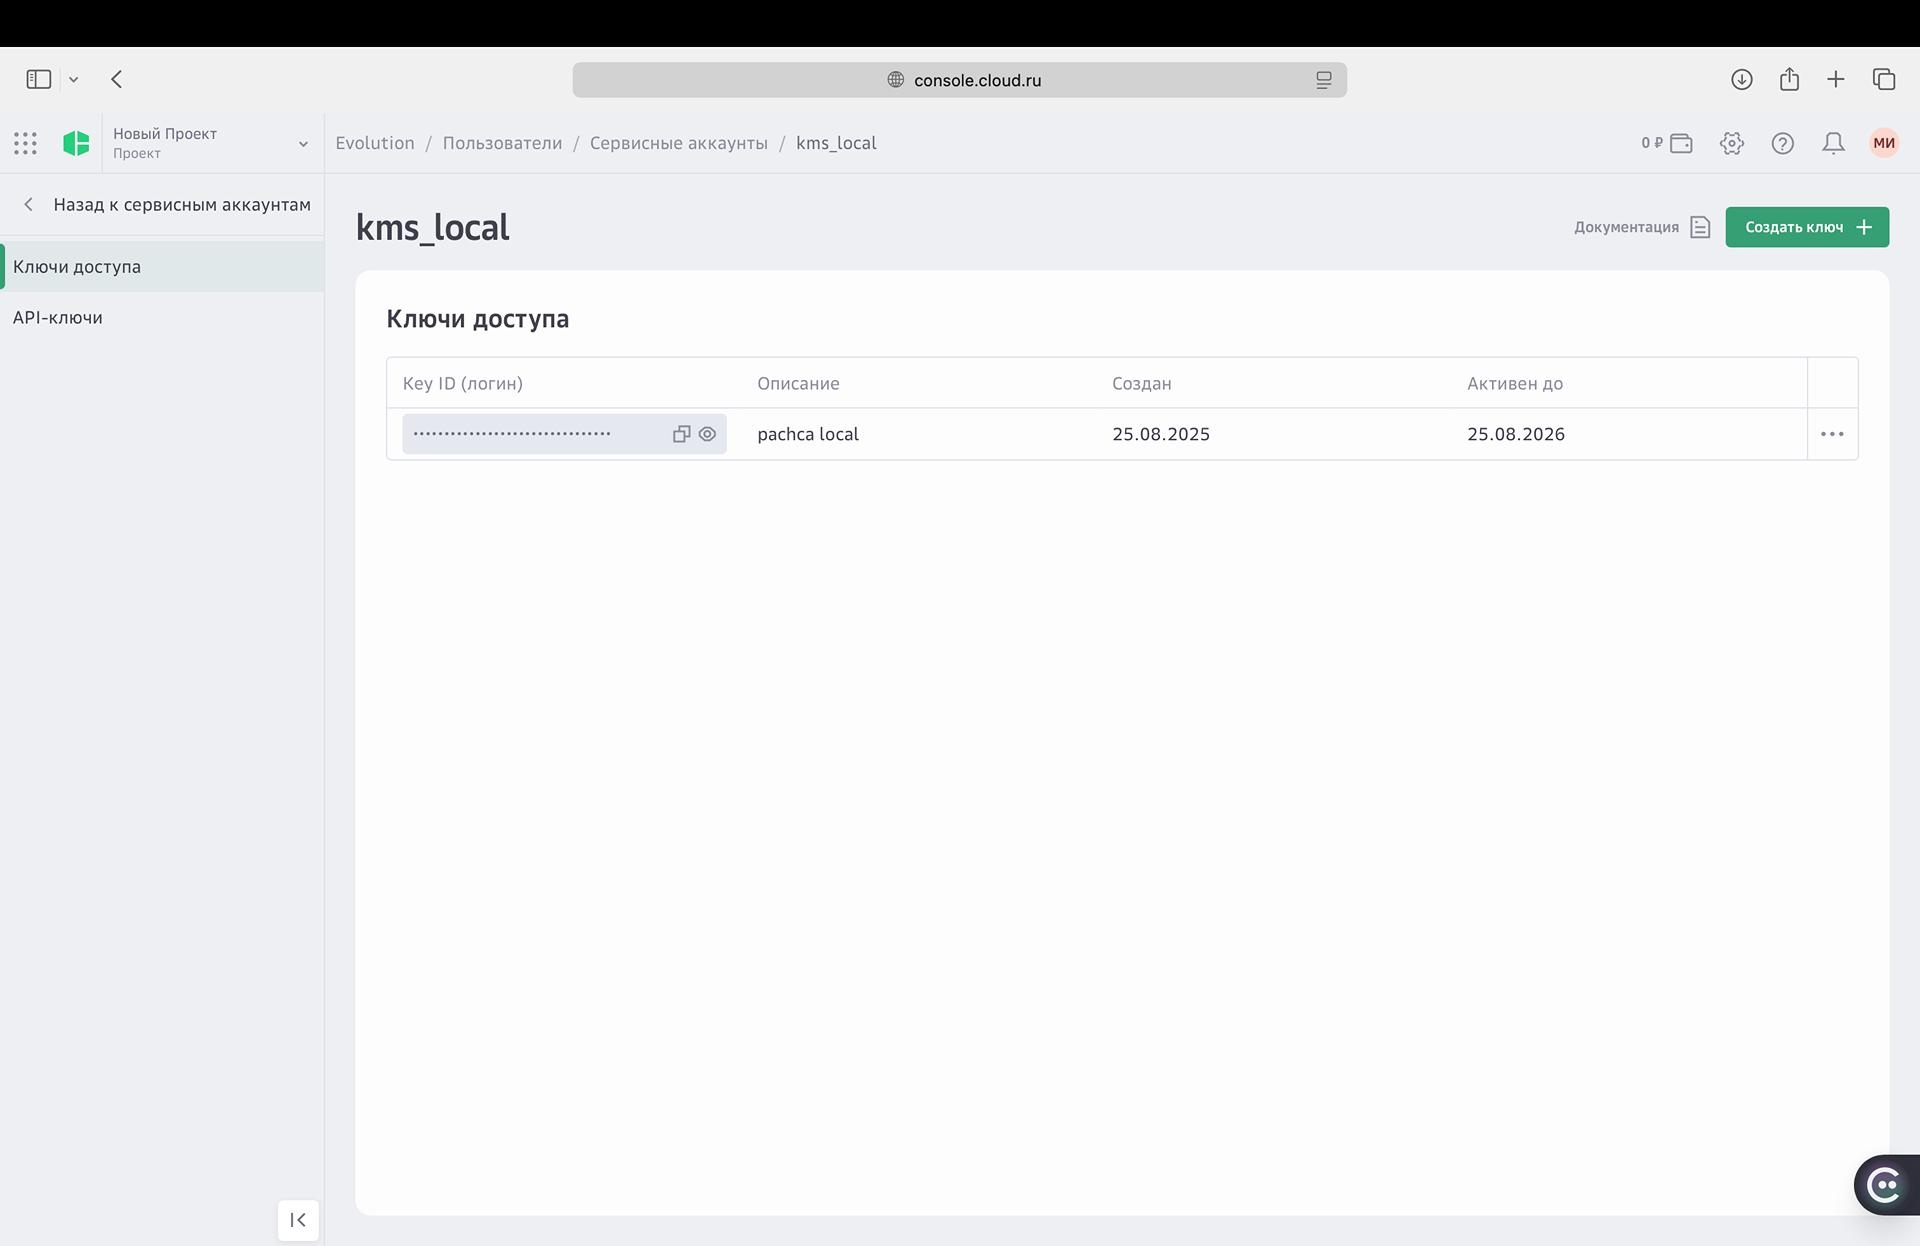Open the Документация link
1920x1246 pixels.
click(x=1640, y=227)
